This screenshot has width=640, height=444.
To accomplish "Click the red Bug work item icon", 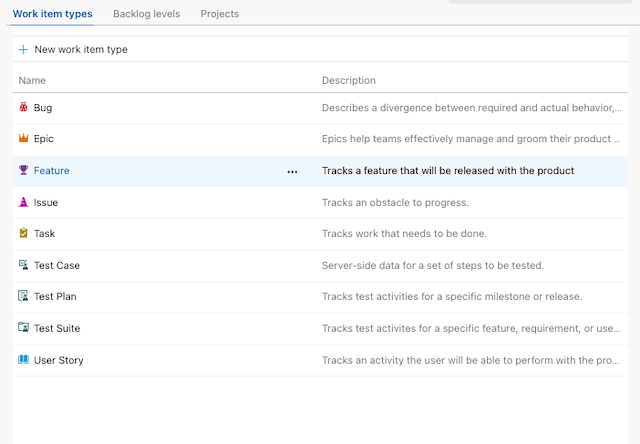I will (x=24, y=107).
